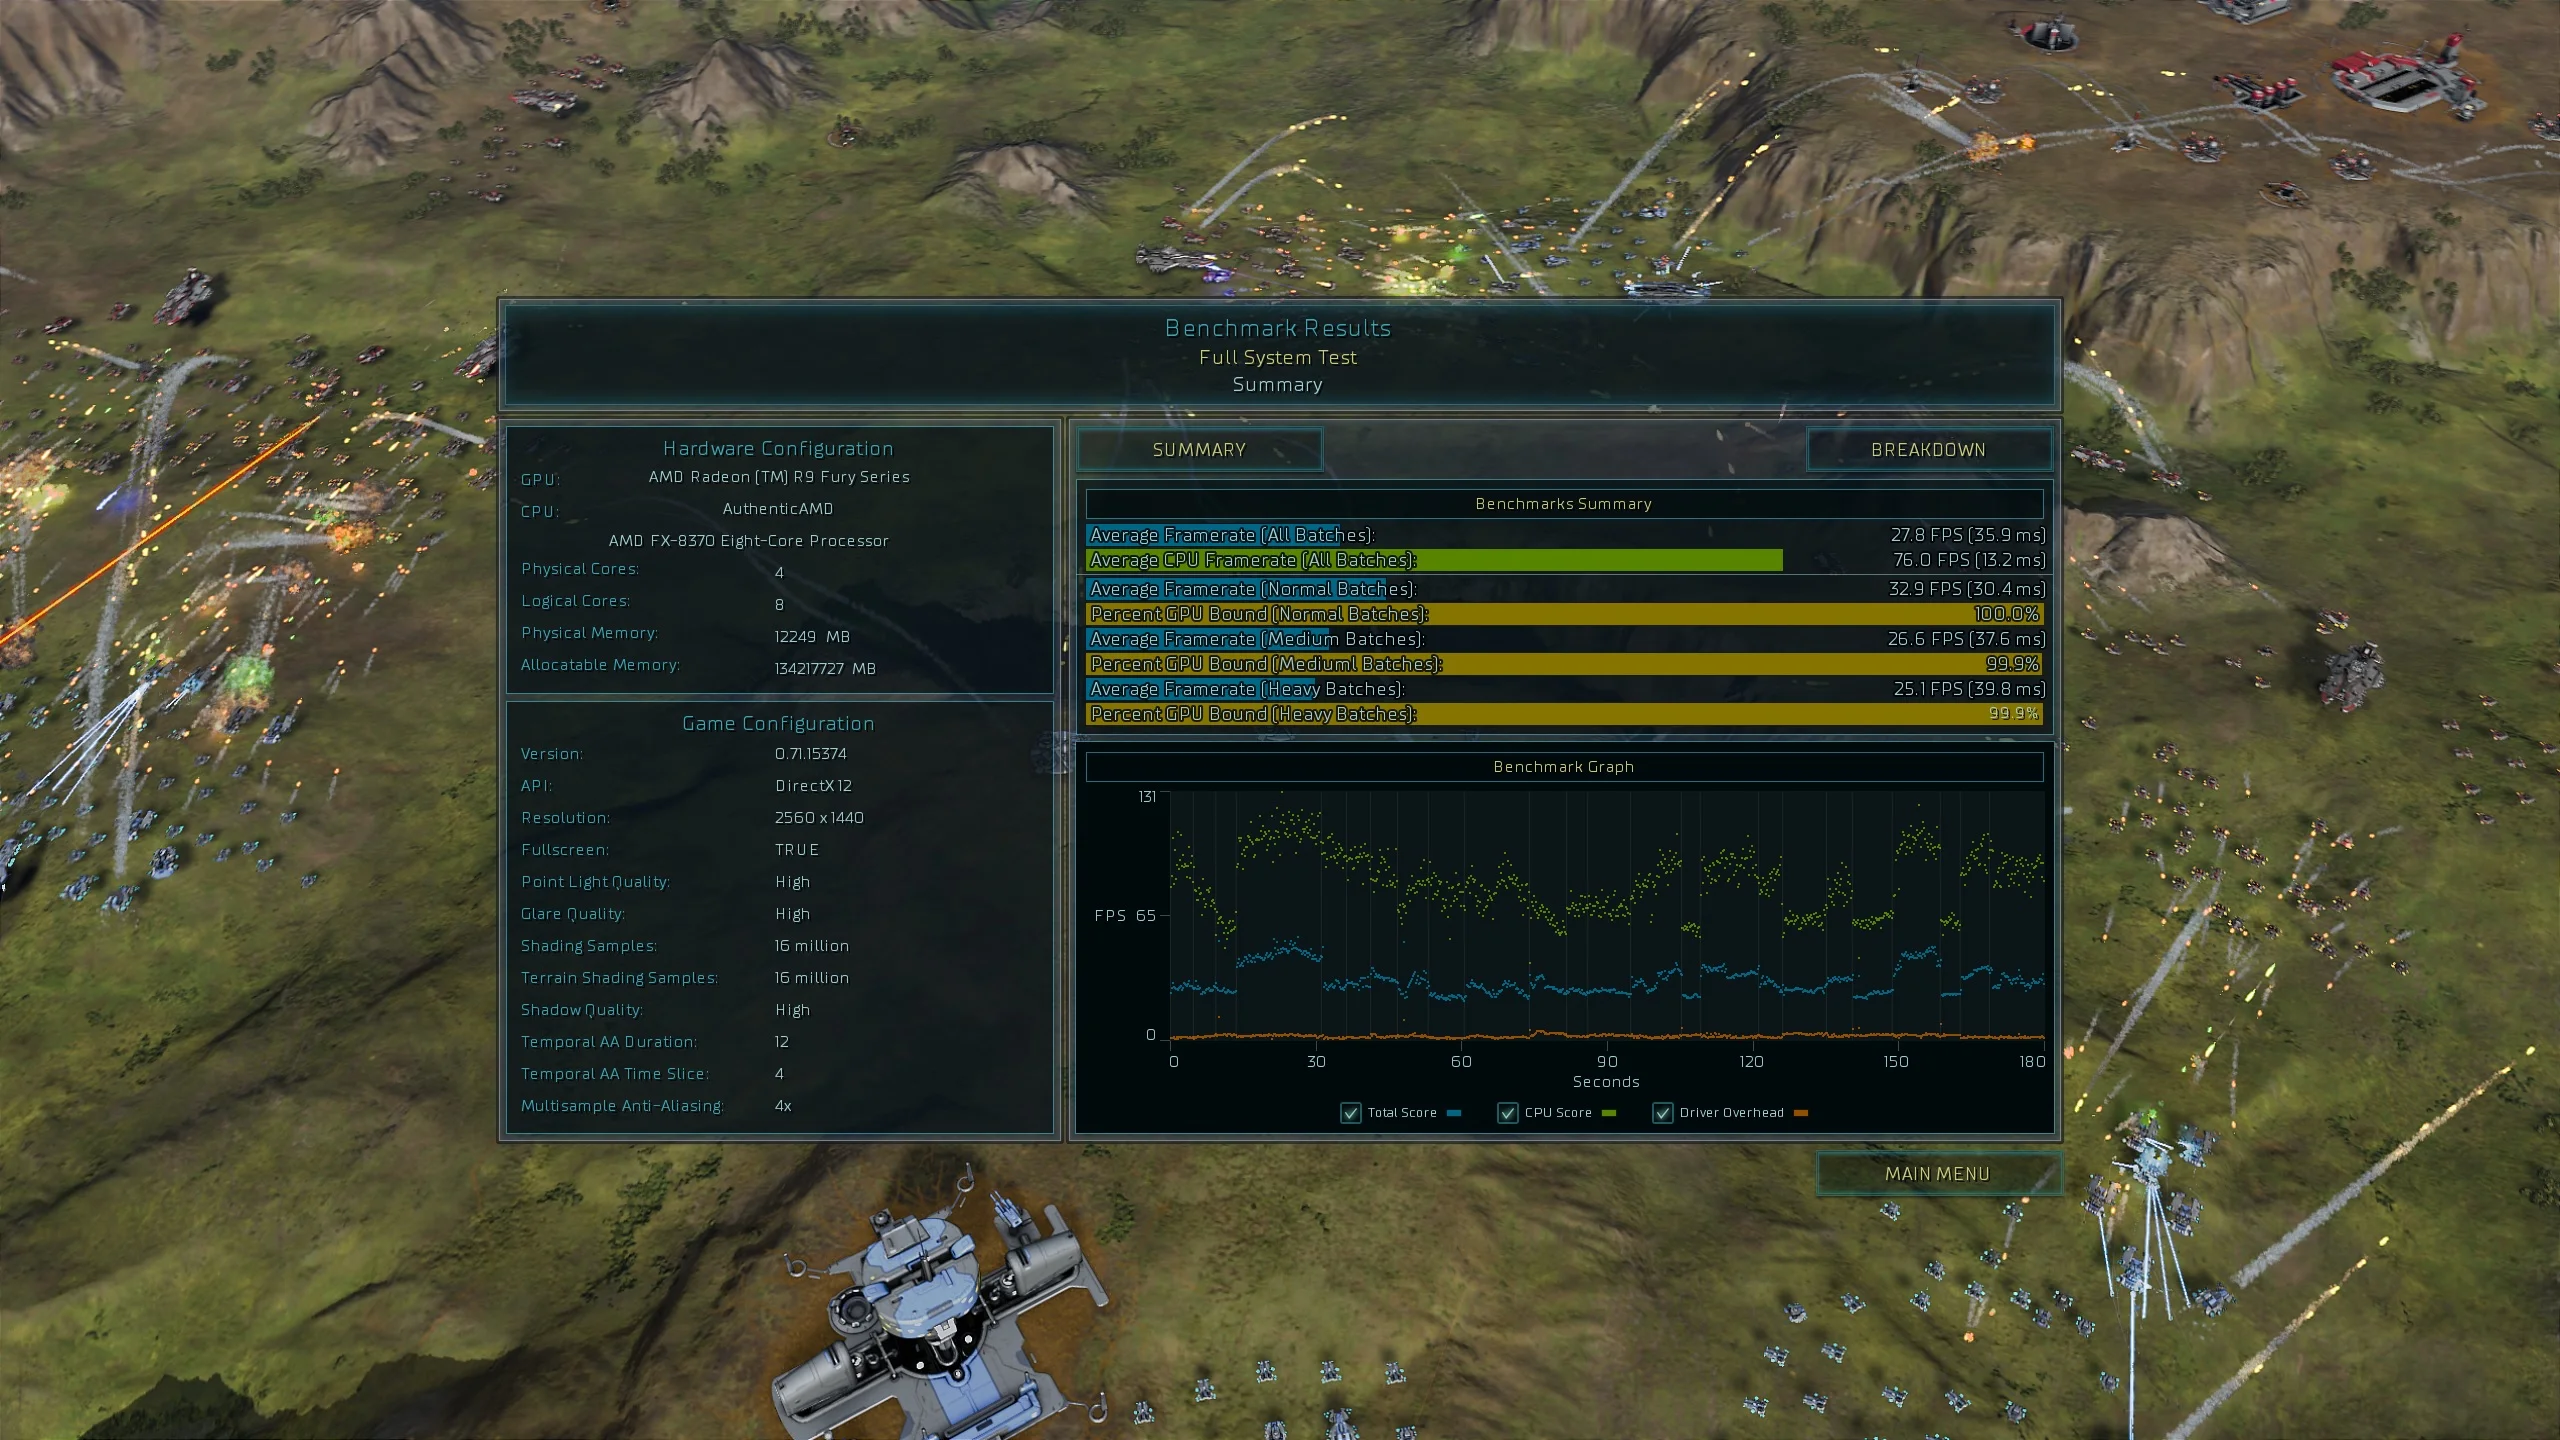Click the Percent GPU Bound Normal Batches bar
This screenshot has height=1440, width=2560.
click(x=1565, y=614)
